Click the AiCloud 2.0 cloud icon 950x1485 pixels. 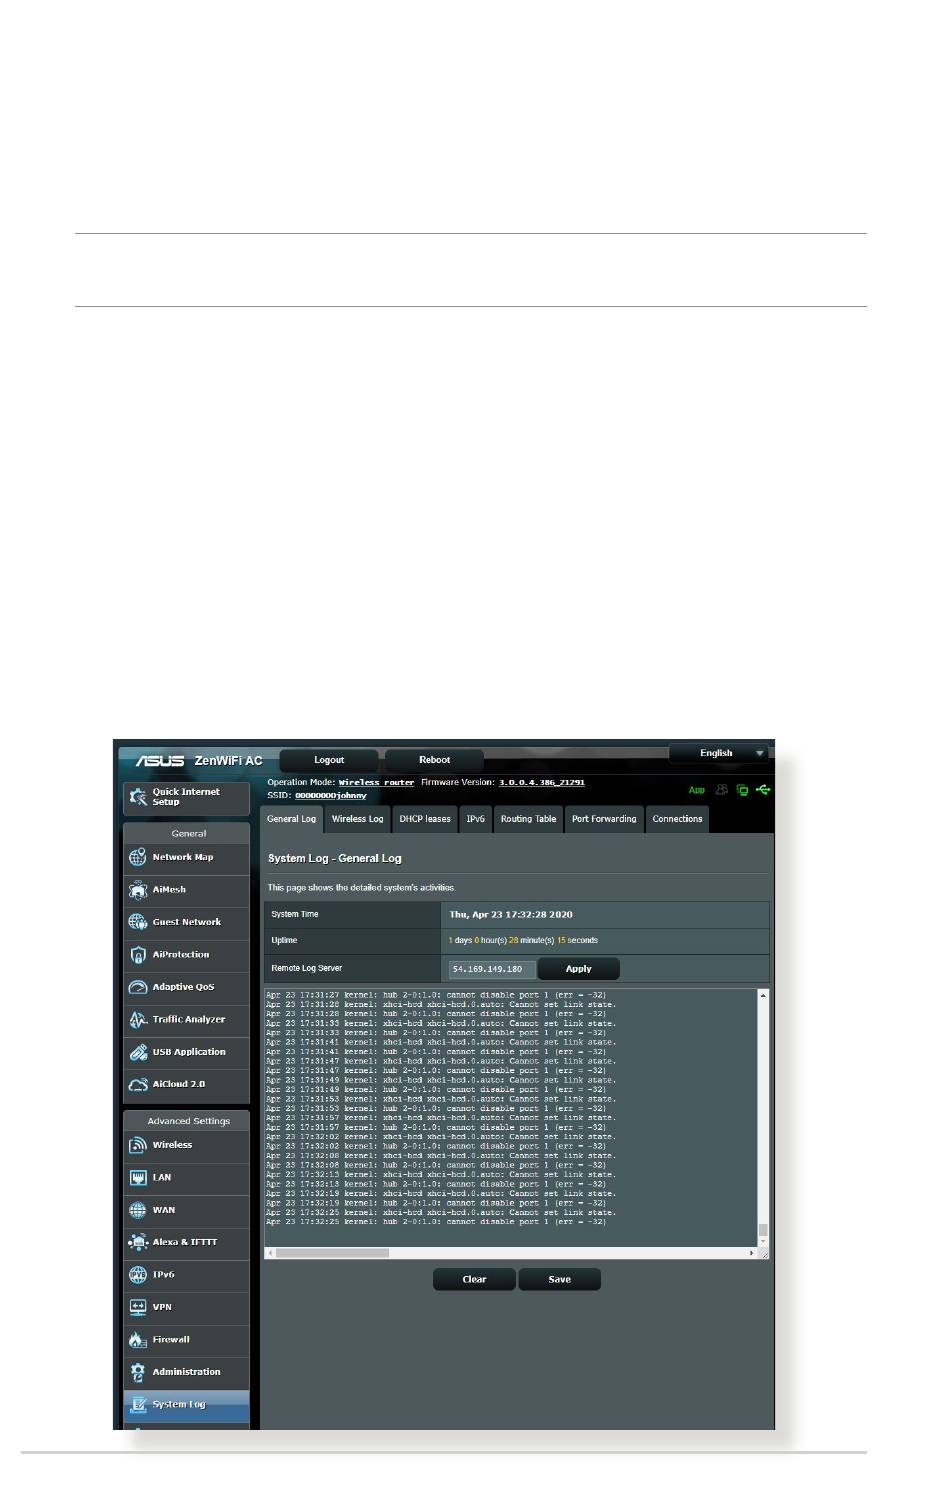click(x=138, y=1084)
